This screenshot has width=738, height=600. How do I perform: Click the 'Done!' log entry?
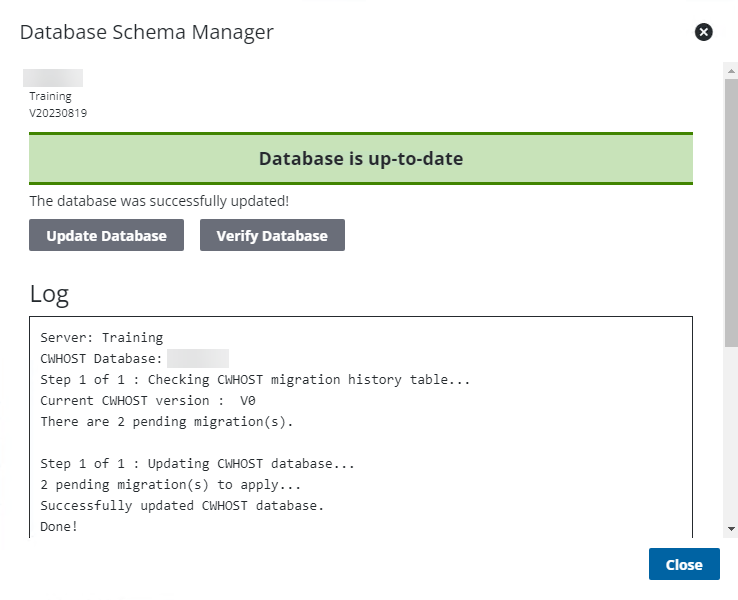(x=59, y=527)
